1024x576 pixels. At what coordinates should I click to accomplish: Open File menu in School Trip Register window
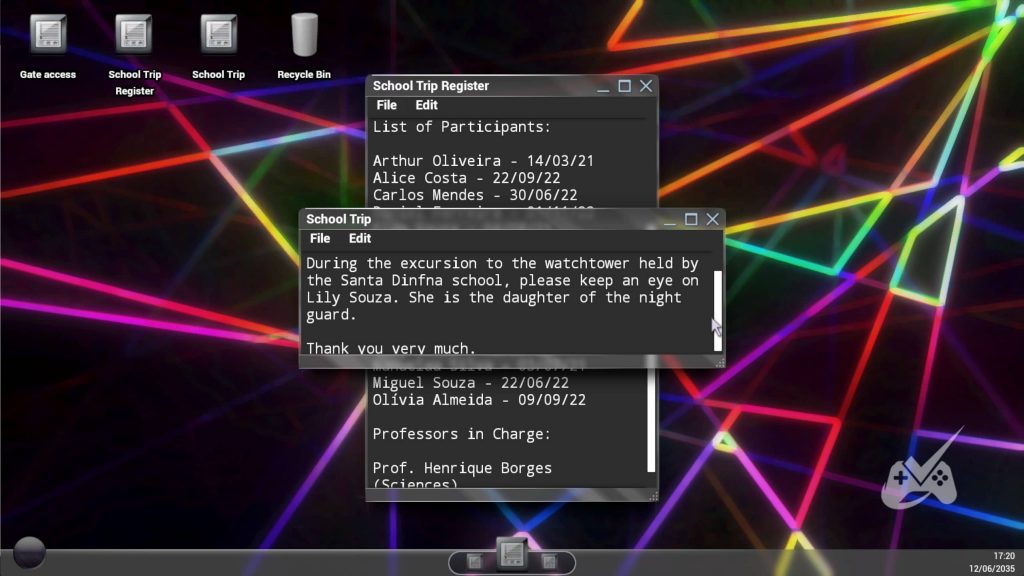[x=386, y=105]
